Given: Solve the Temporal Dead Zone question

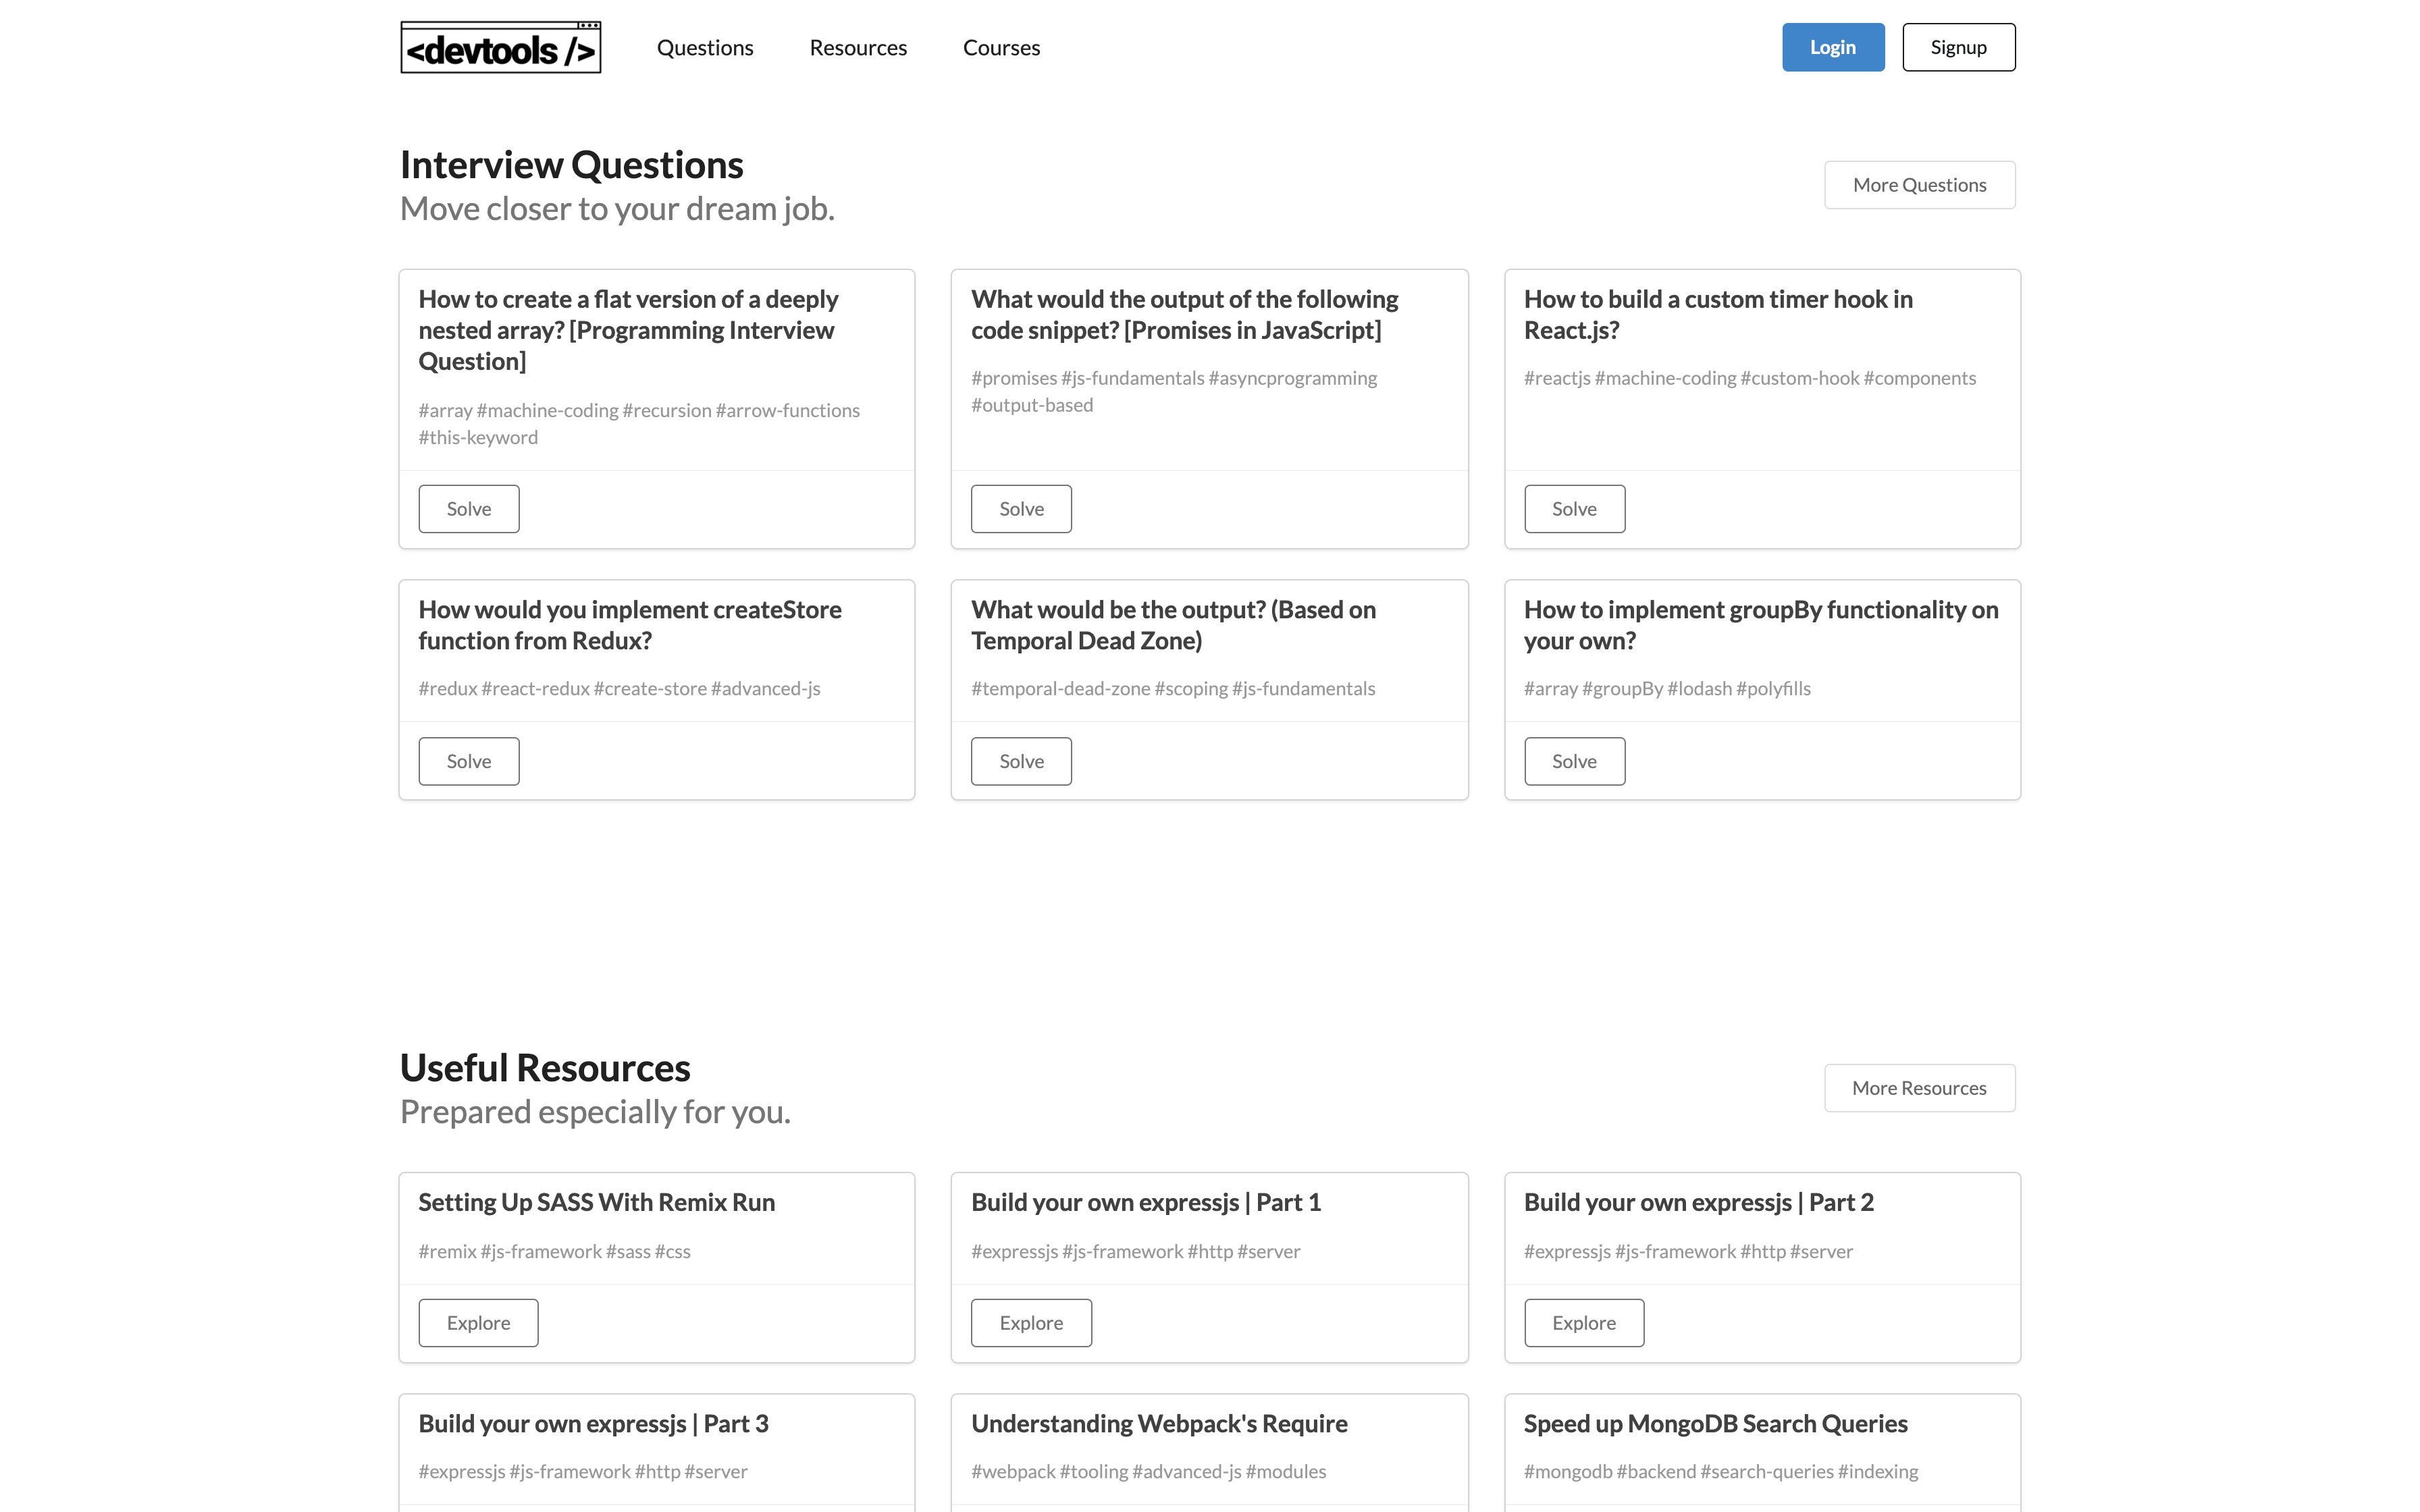Looking at the screenshot, I should coord(1021,760).
